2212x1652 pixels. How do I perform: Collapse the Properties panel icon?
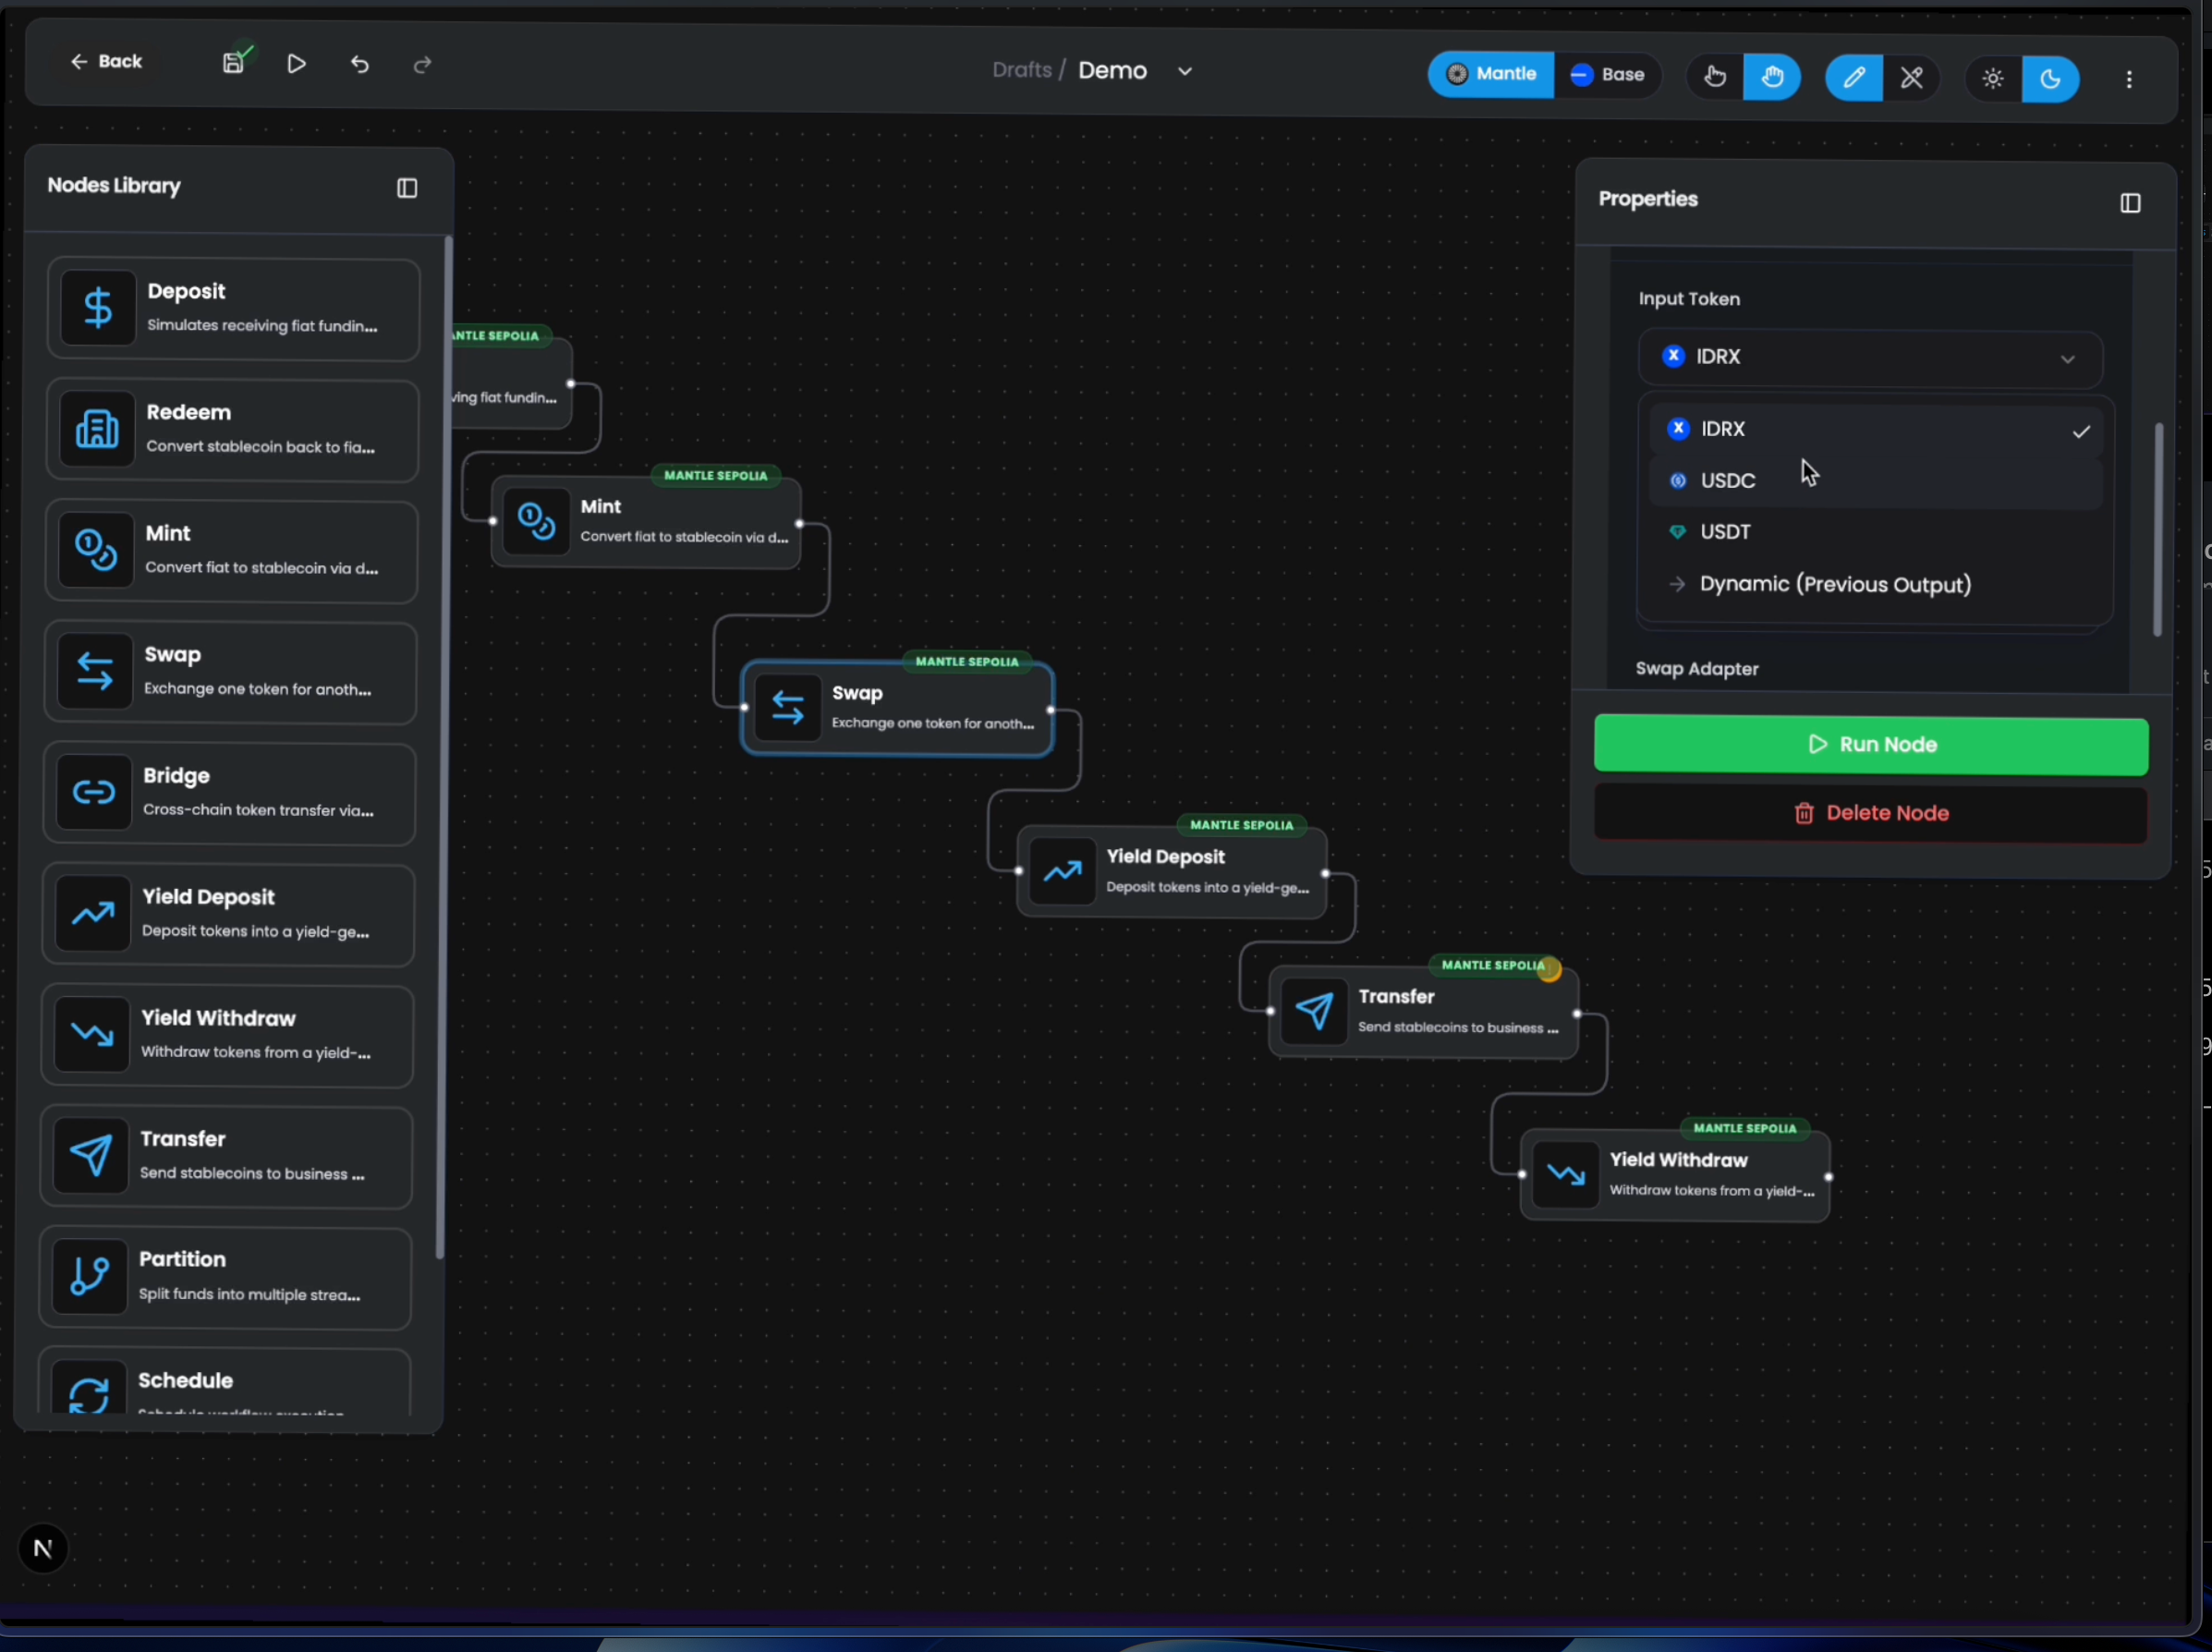click(2130, 203)
